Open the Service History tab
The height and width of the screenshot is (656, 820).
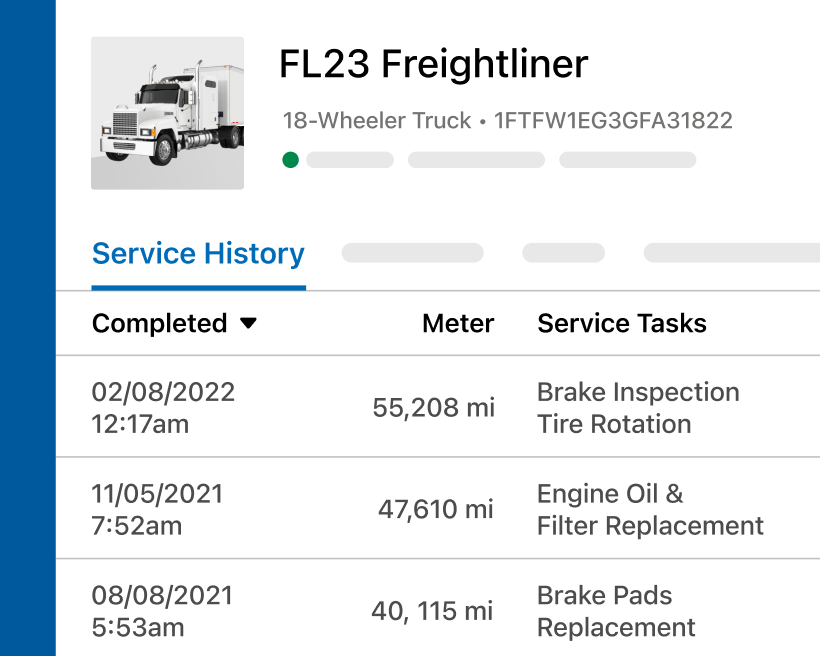(198, 254)
